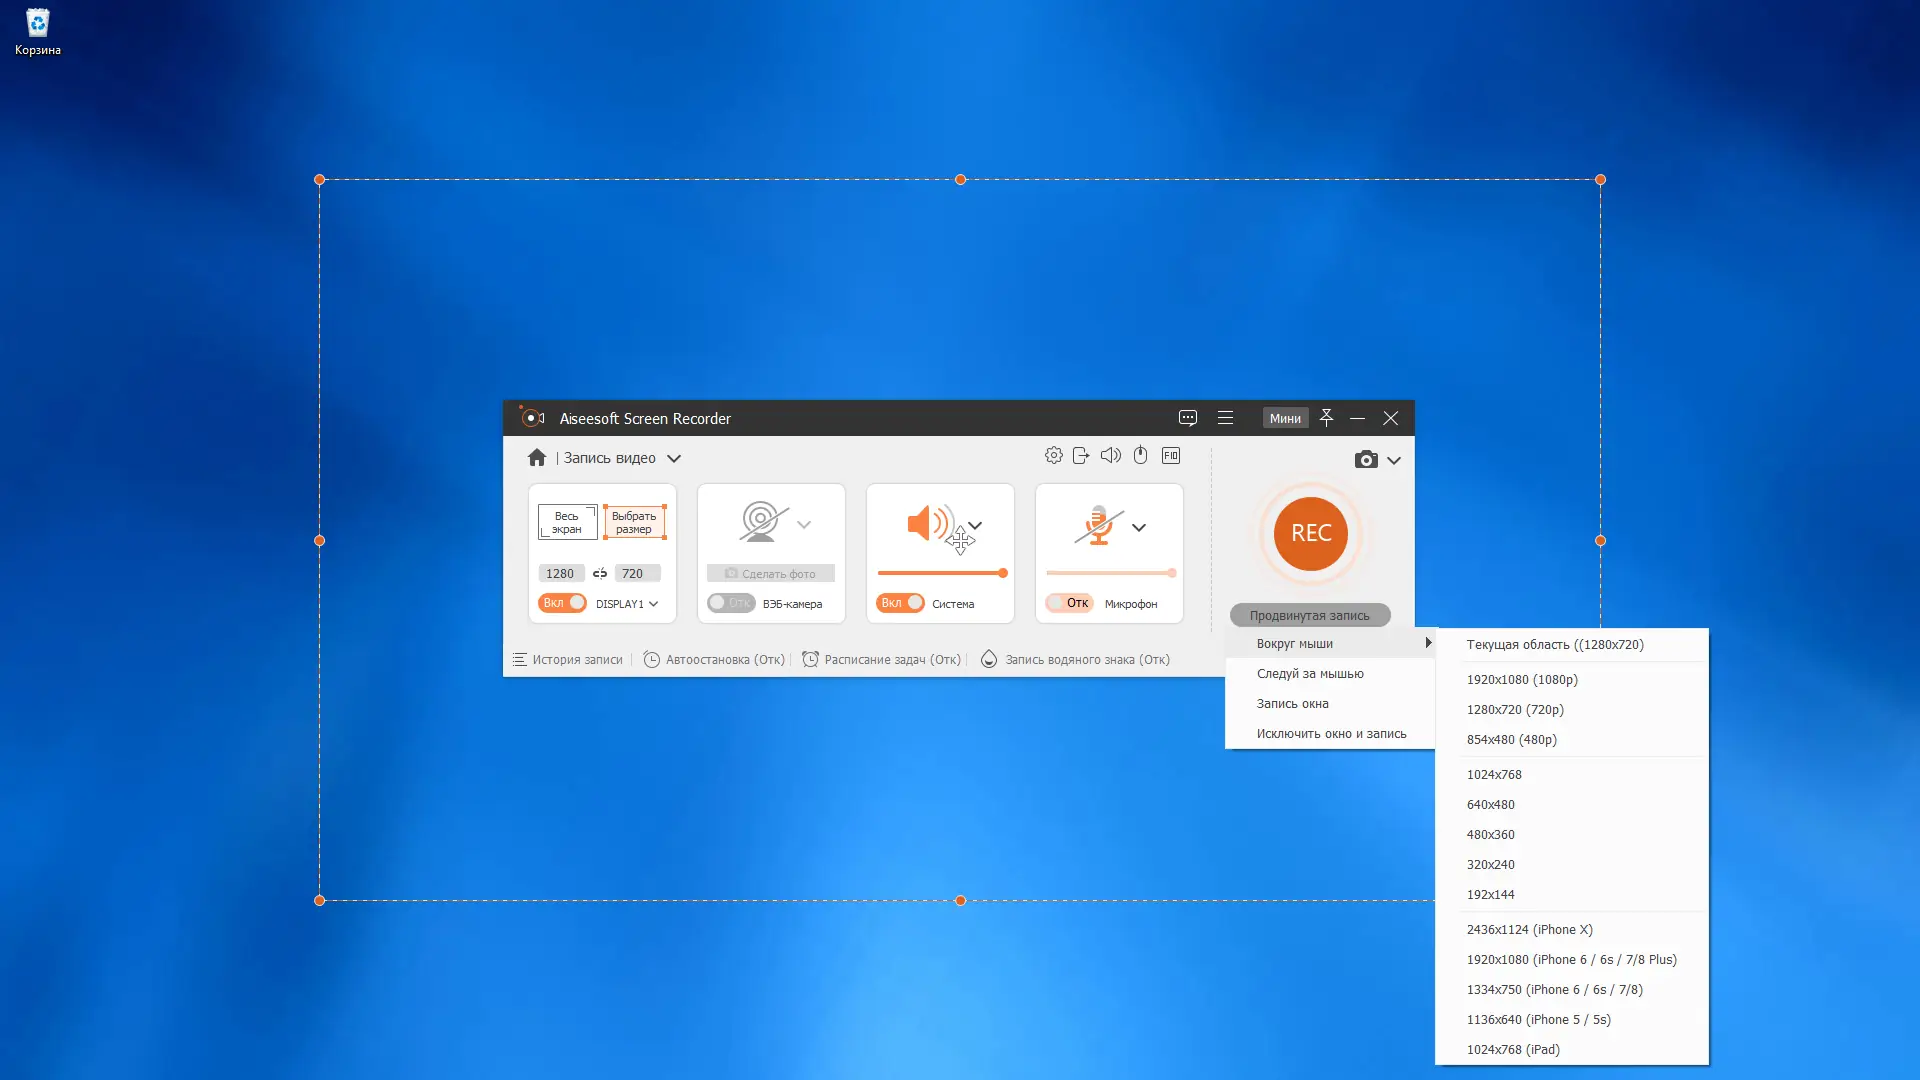Enable the microphone toggle
1920x1080 pixels.
[x=1069, y=603]
